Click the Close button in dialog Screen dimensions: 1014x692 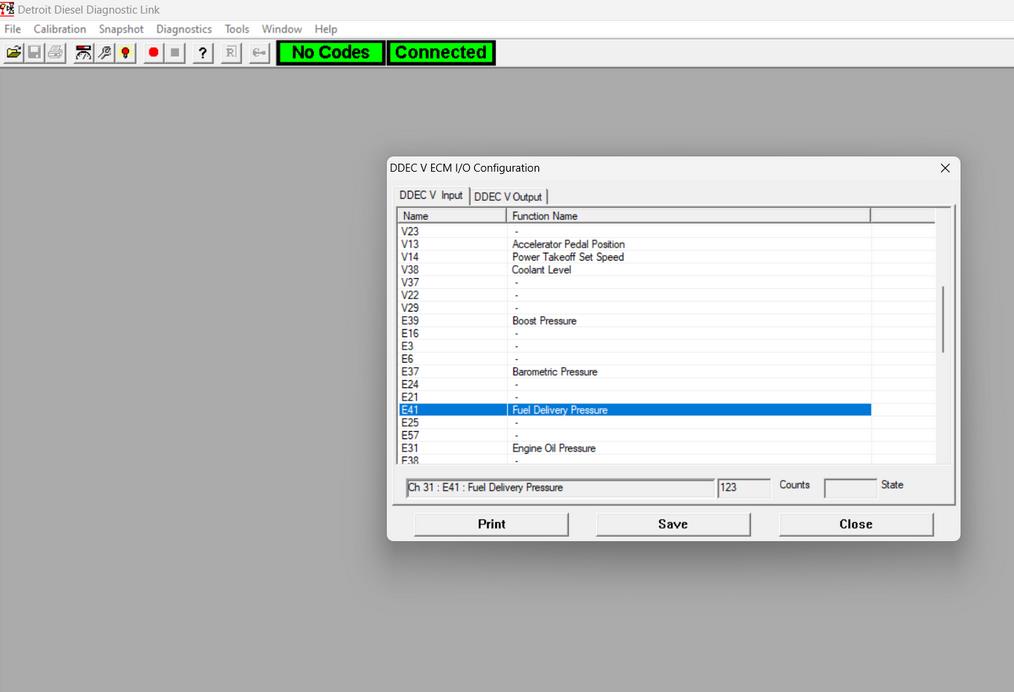click(855, 524)
